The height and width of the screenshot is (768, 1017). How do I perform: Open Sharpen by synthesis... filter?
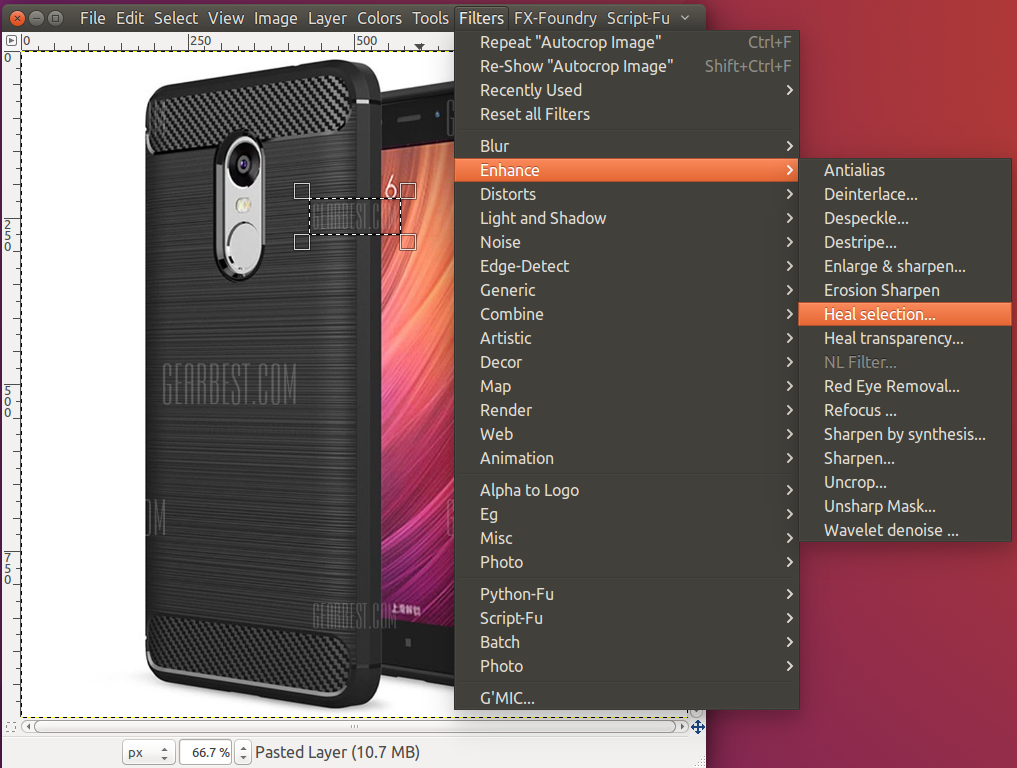pos(905,434)
